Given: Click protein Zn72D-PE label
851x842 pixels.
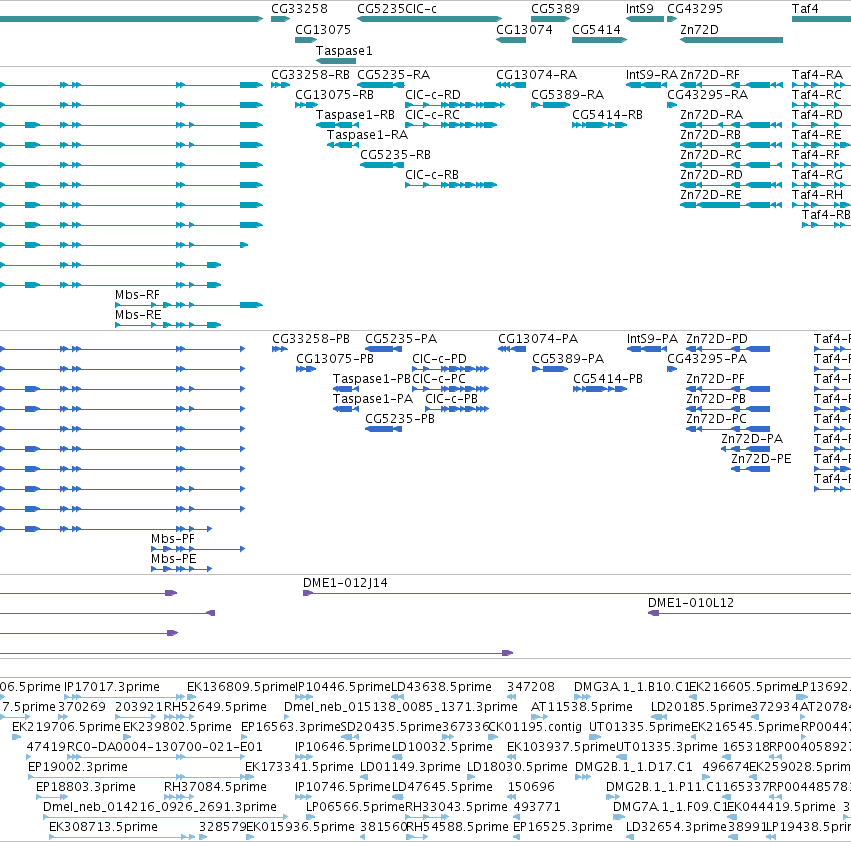Looking at the screenshot, I should point(761,459).
